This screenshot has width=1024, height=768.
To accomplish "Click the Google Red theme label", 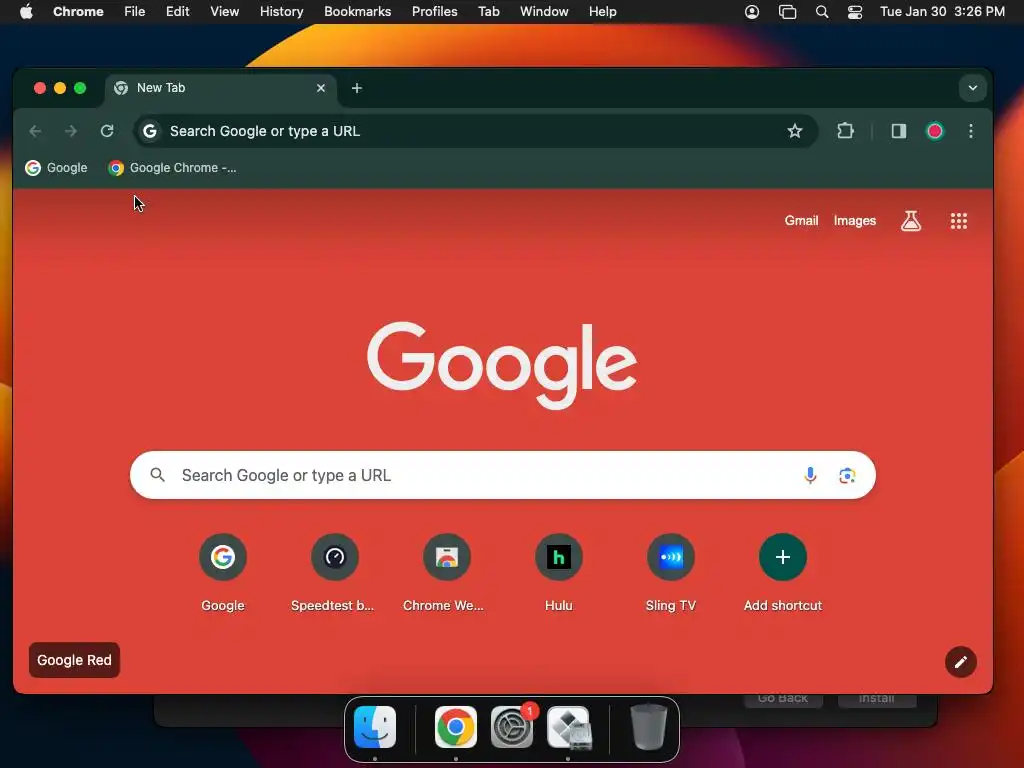I will (74, 660).
